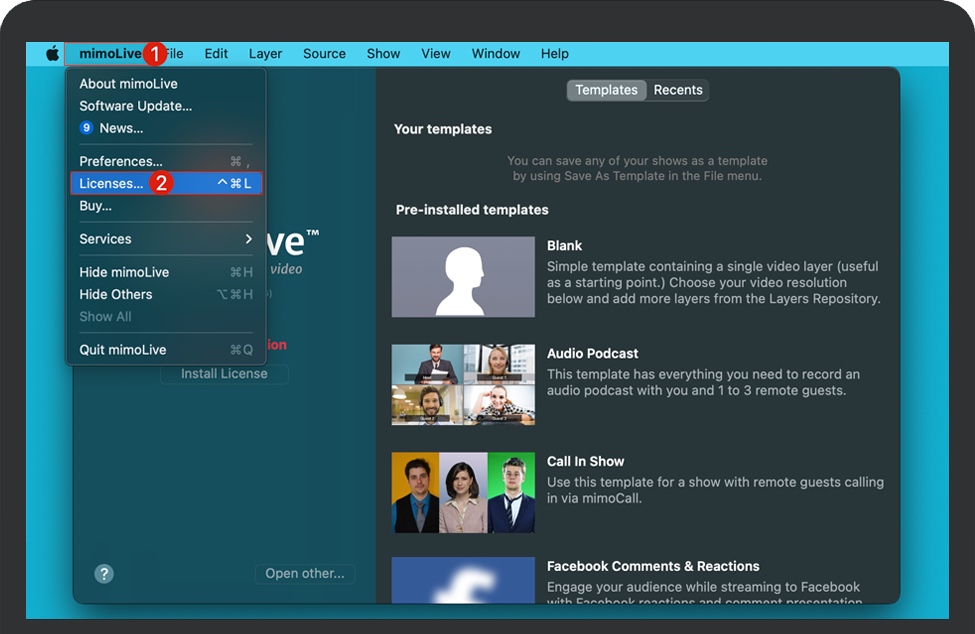Click the Open other… button
This screenshot has height=634, width=975.
(305, 574)
